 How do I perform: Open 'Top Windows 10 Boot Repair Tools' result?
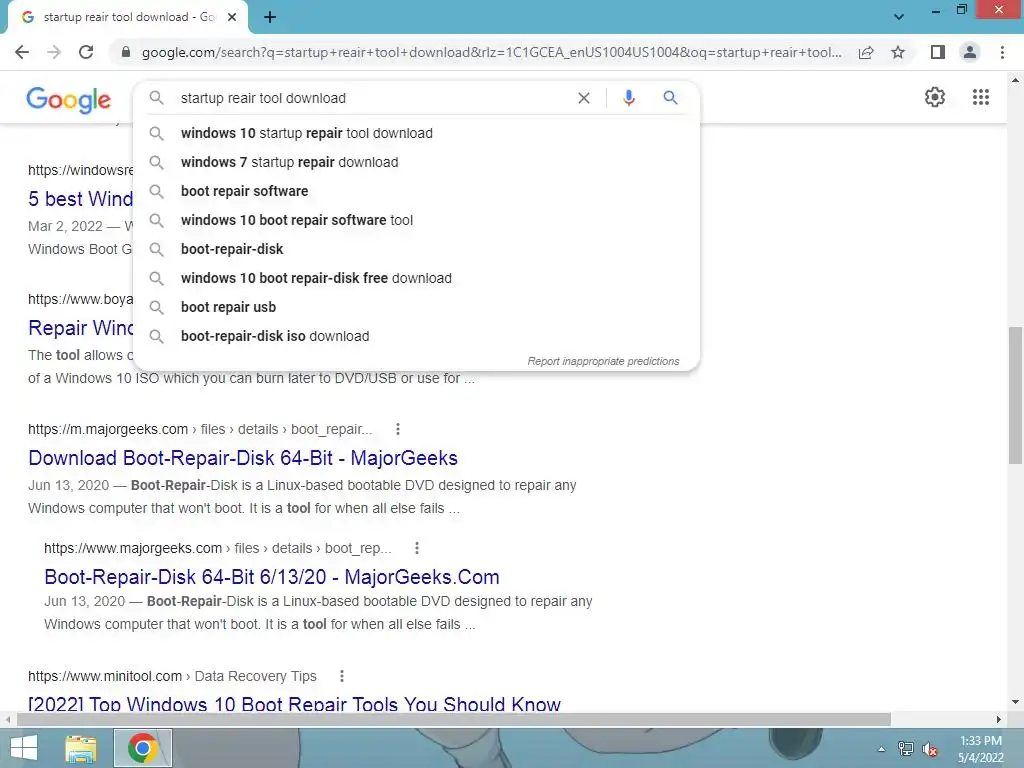tap(294, 703)
